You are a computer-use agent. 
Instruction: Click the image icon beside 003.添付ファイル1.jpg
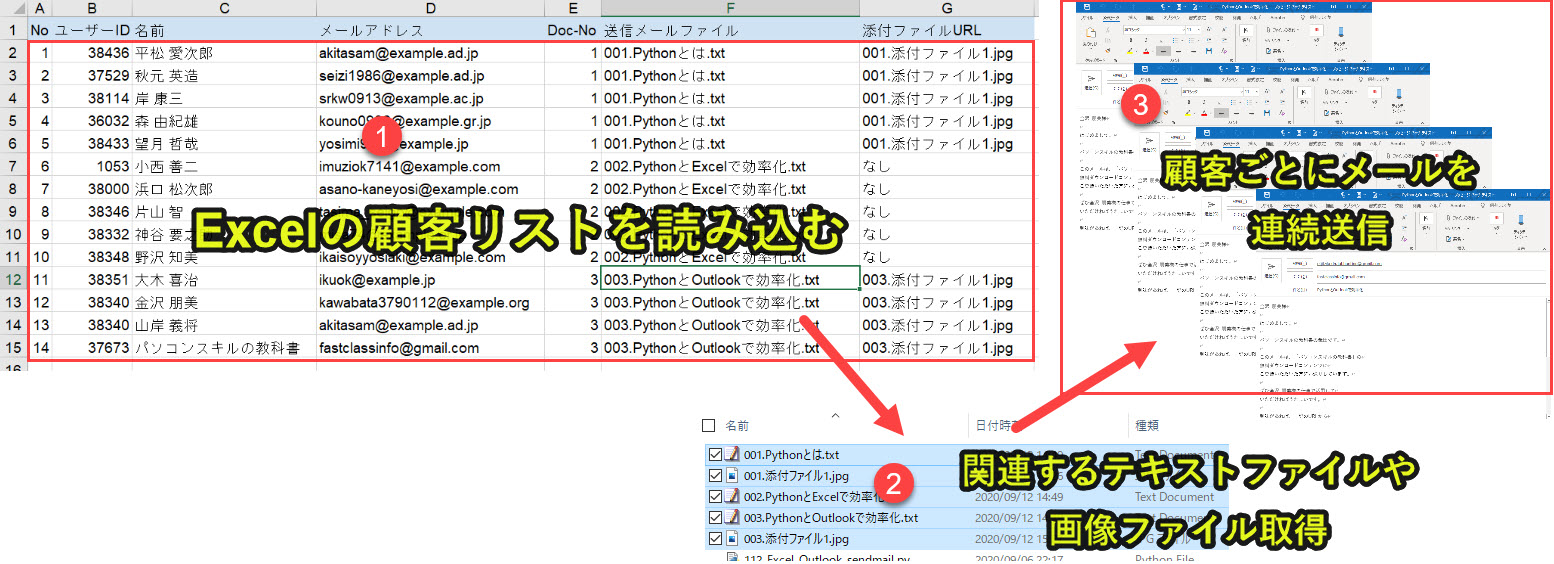coord(731,539)
